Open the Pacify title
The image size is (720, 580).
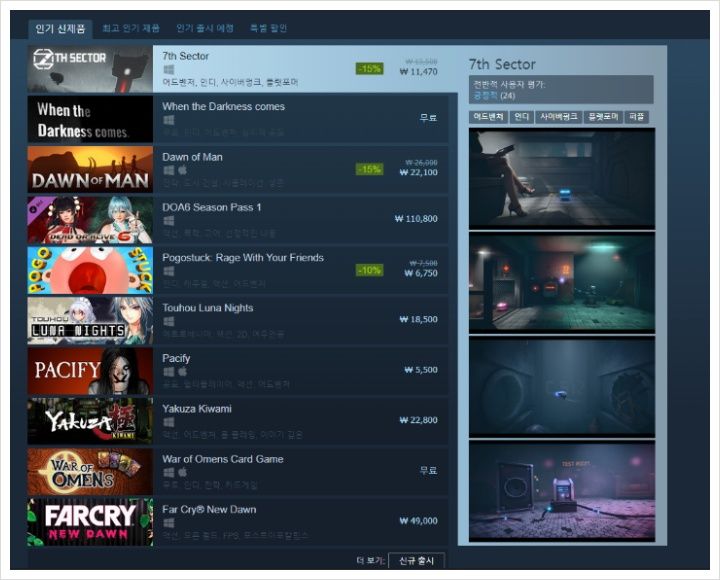[176, 359]
